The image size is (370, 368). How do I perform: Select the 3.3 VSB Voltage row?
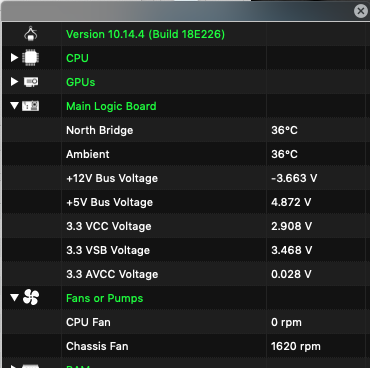click(185, 250)
